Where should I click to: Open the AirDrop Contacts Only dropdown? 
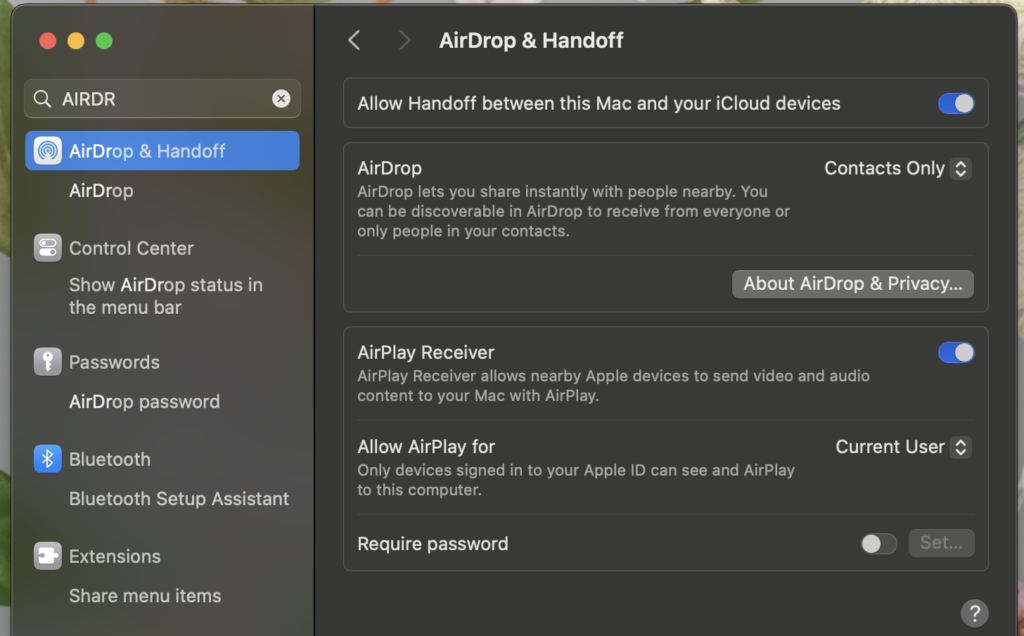pyautogui.click(x=896, y=169)
